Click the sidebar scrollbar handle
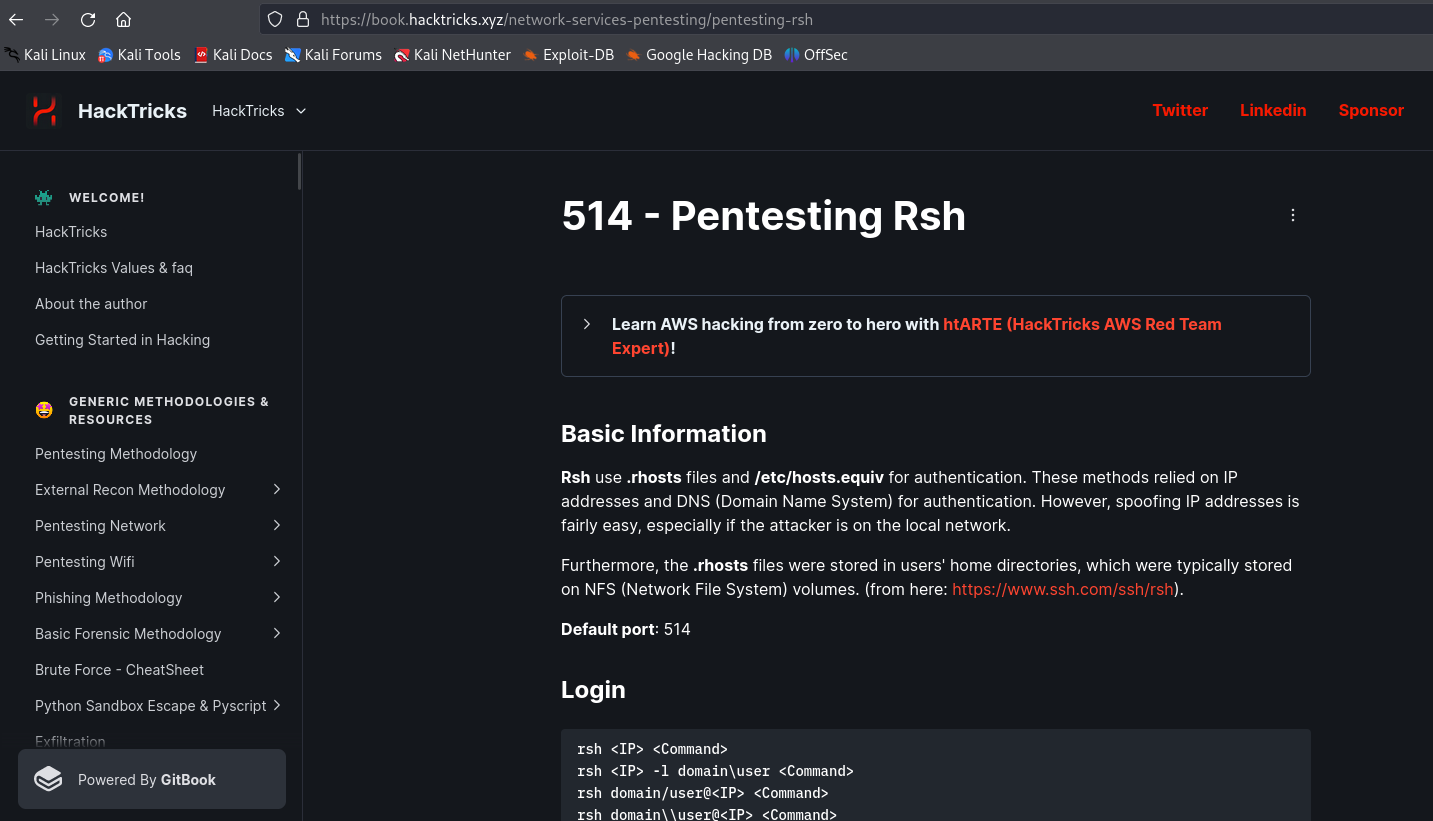Screen dimensions: 1433x821 pos(299,171)
